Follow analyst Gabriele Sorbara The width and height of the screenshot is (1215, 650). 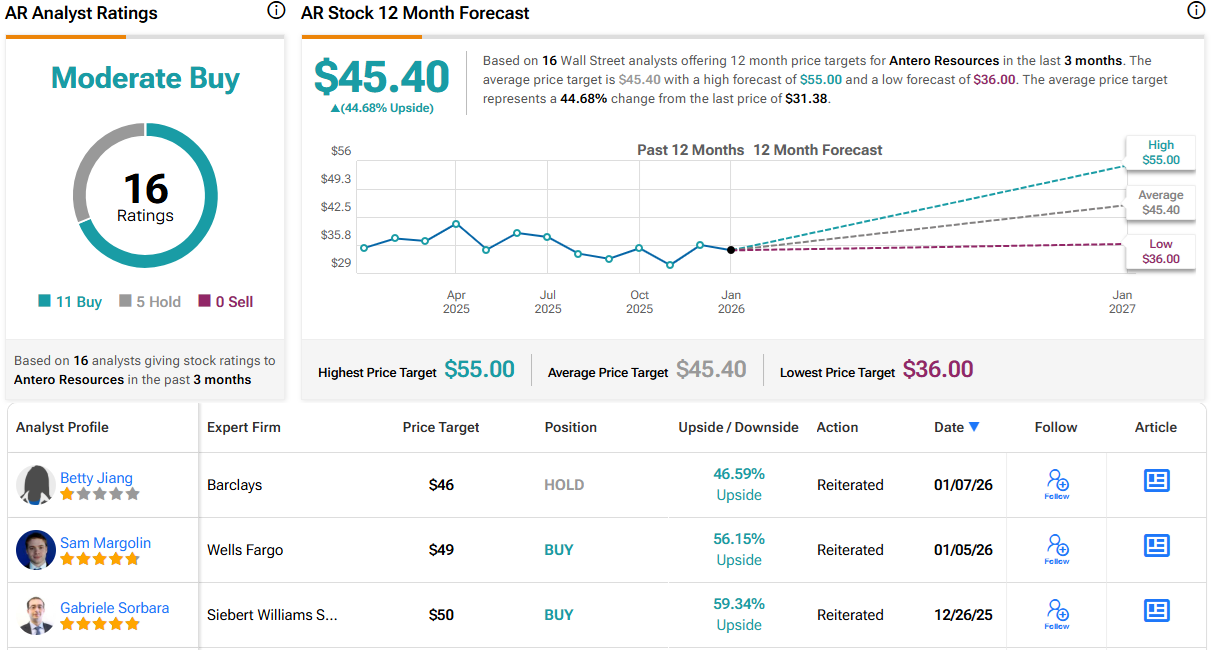(1057, 614)
